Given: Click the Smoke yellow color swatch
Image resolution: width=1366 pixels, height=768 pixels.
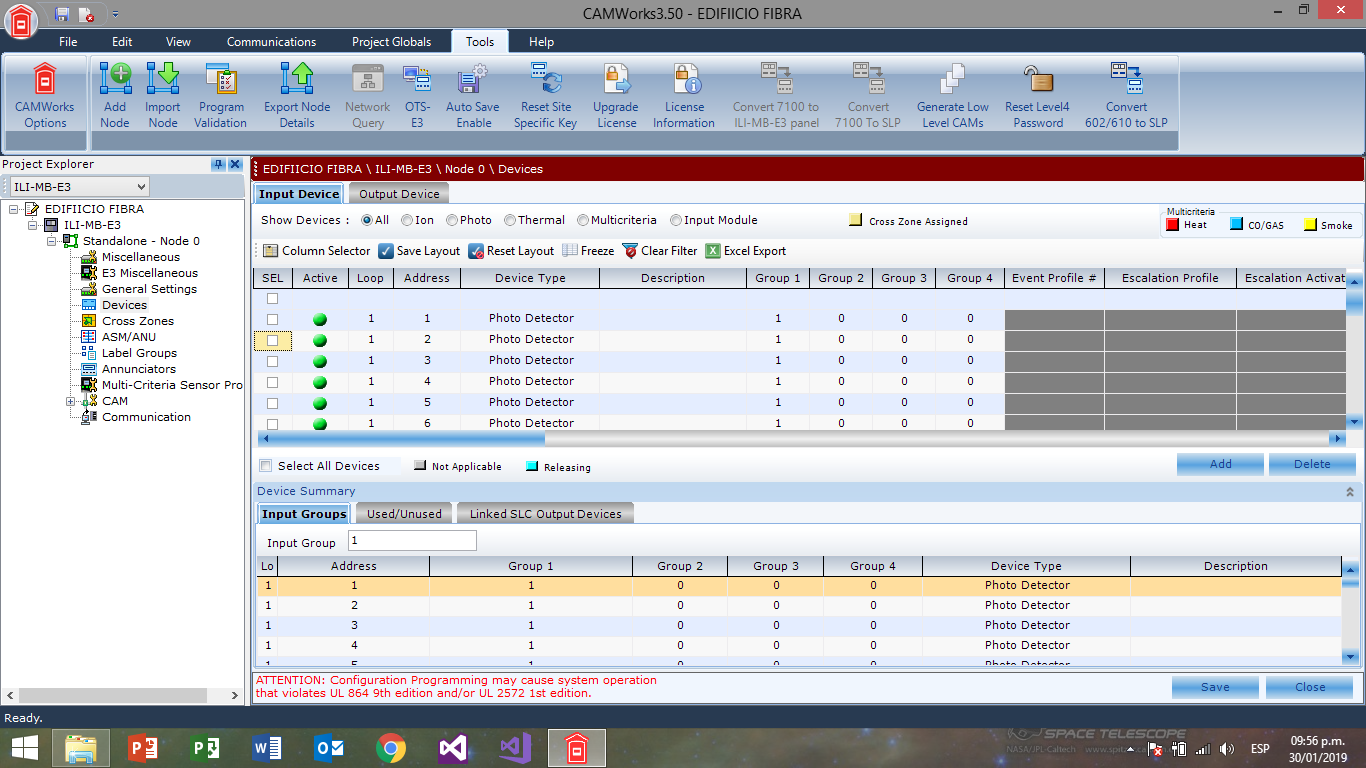Looking at the screenshot, I should pos(1309,225).
